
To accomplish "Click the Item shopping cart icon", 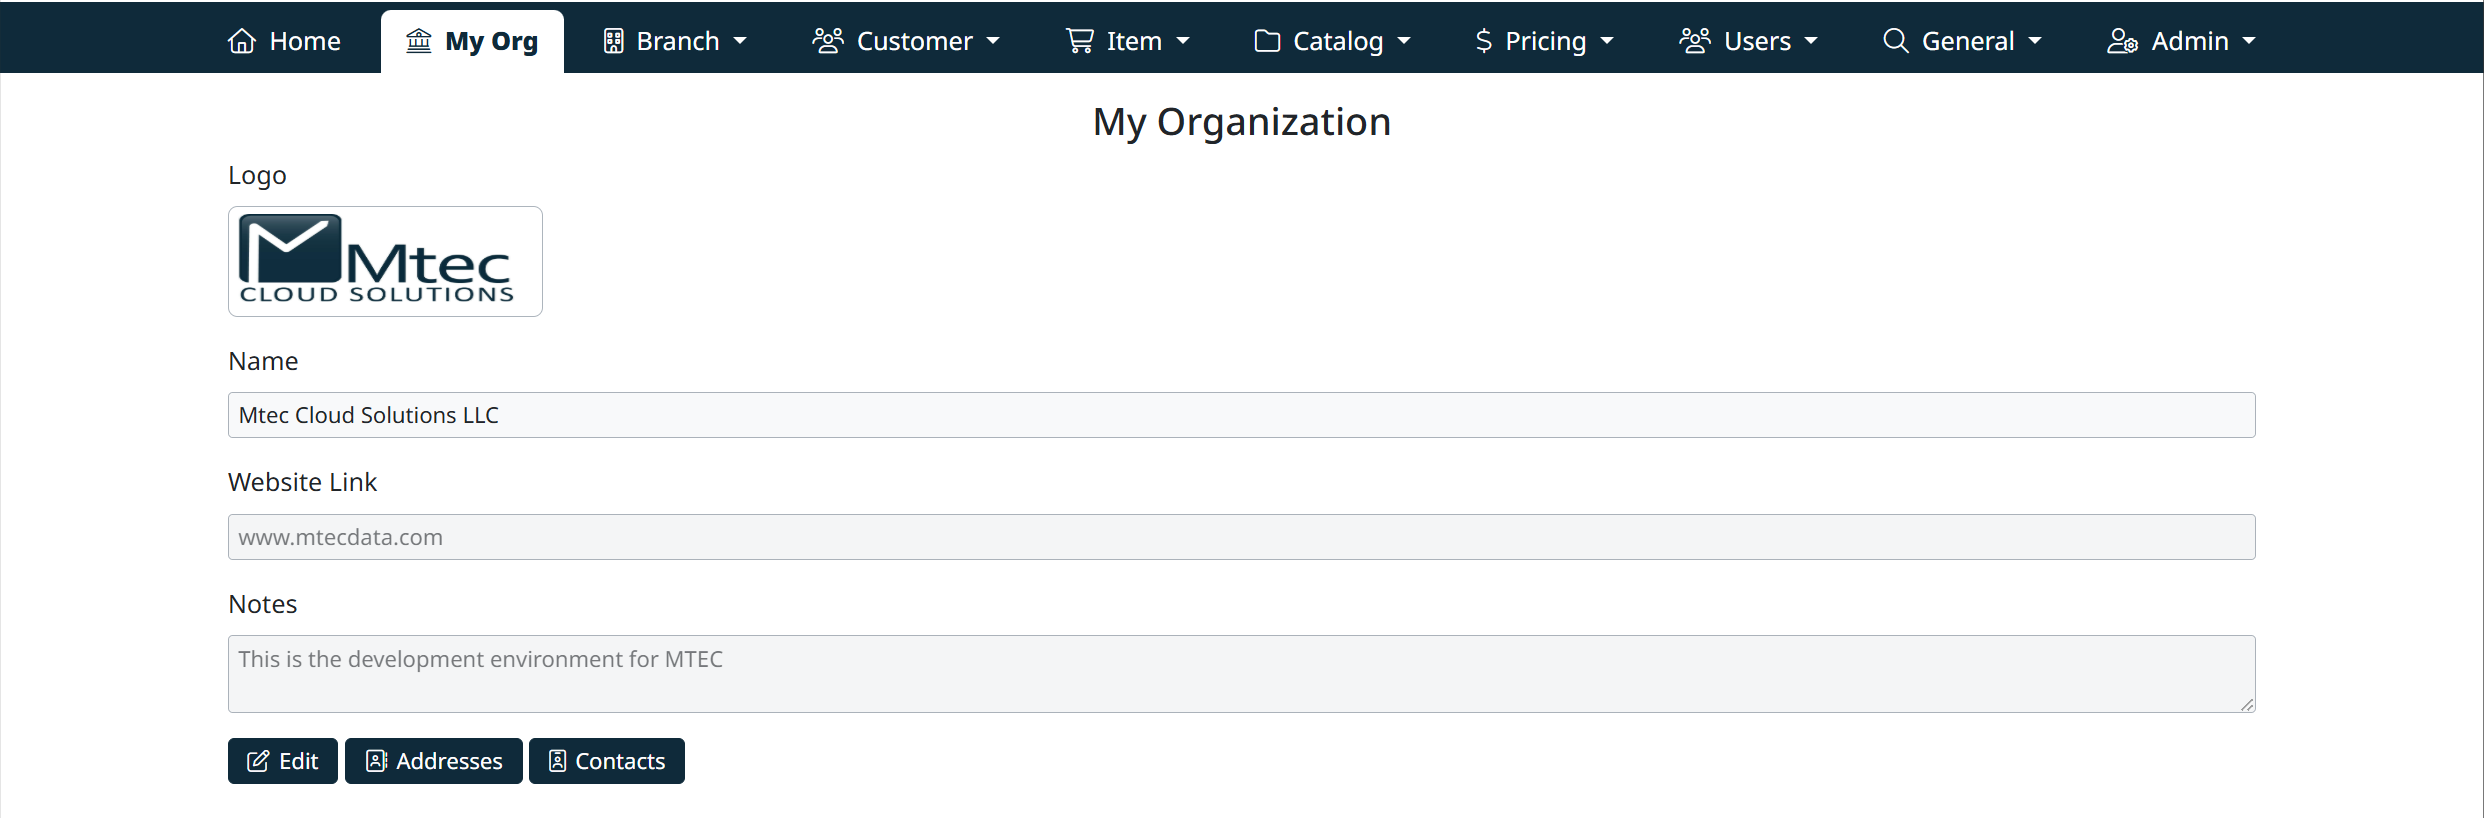I will (1080, 41).
